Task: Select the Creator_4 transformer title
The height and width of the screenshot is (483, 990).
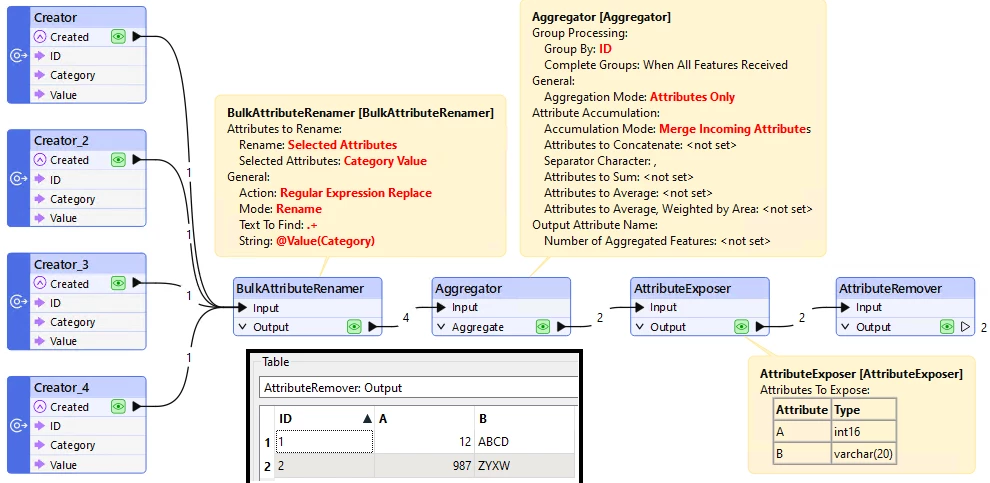Action: 61,387
